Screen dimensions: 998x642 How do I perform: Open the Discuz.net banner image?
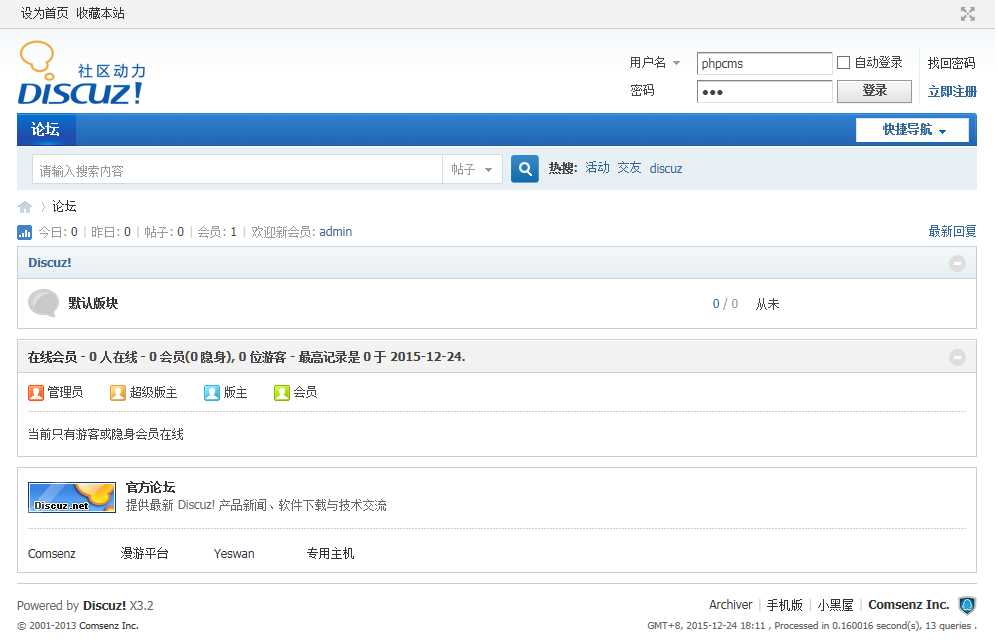pyautogui.click(x=72, y=498)
